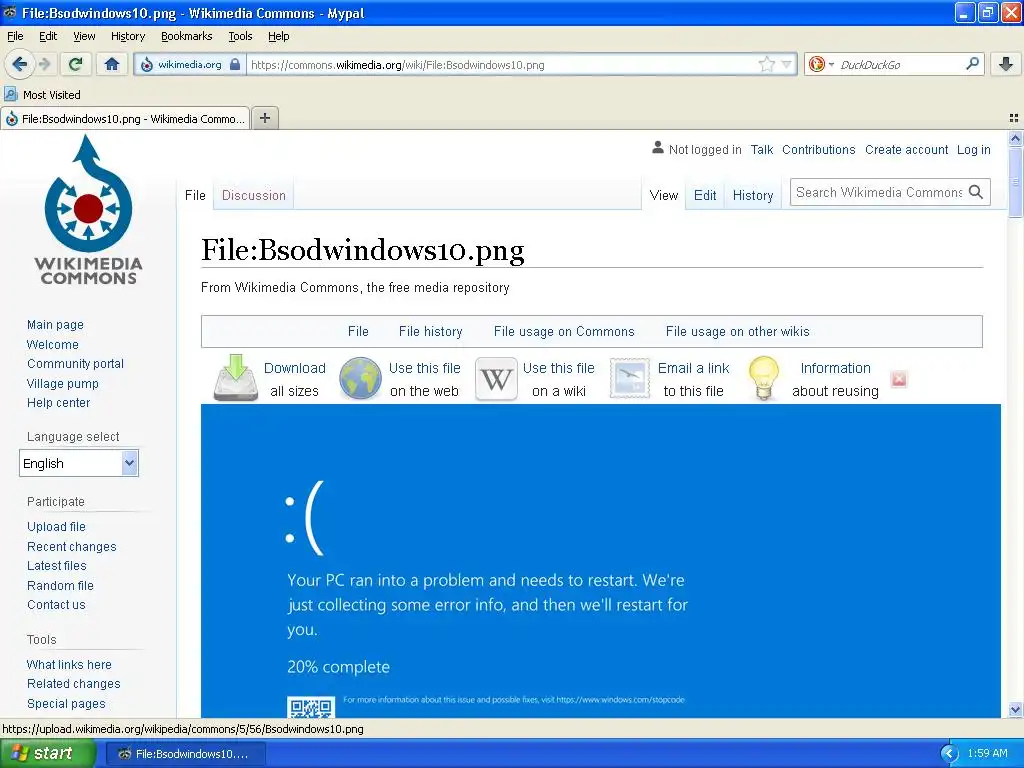The width and height of the screenshot is (1024, 768).
Task: Switch to the Discussion tab
Action: (x=253, y=195)
